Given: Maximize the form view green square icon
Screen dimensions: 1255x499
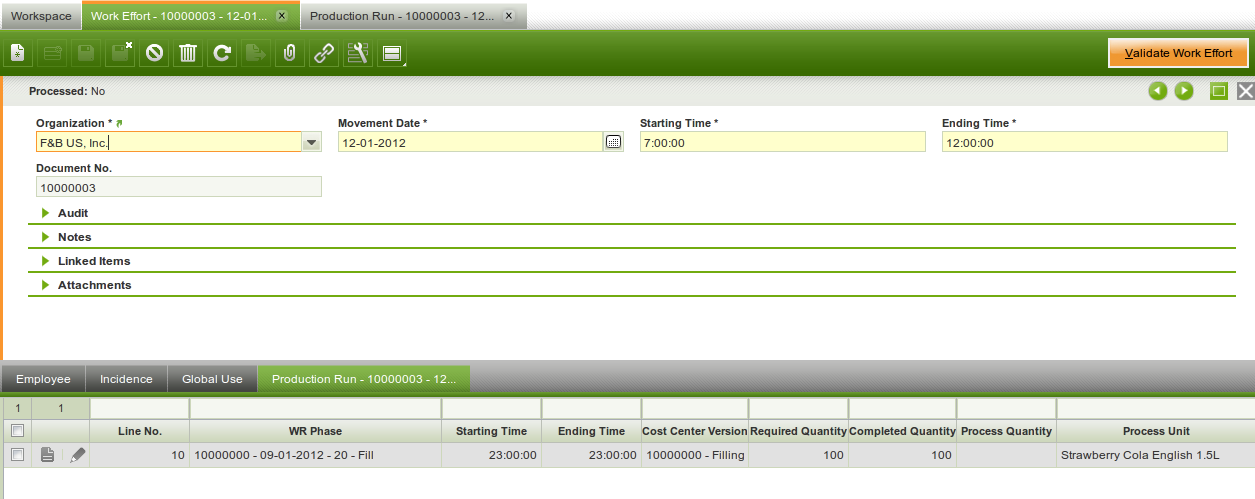Looking at the screenshot, I should click(1219, 91).
